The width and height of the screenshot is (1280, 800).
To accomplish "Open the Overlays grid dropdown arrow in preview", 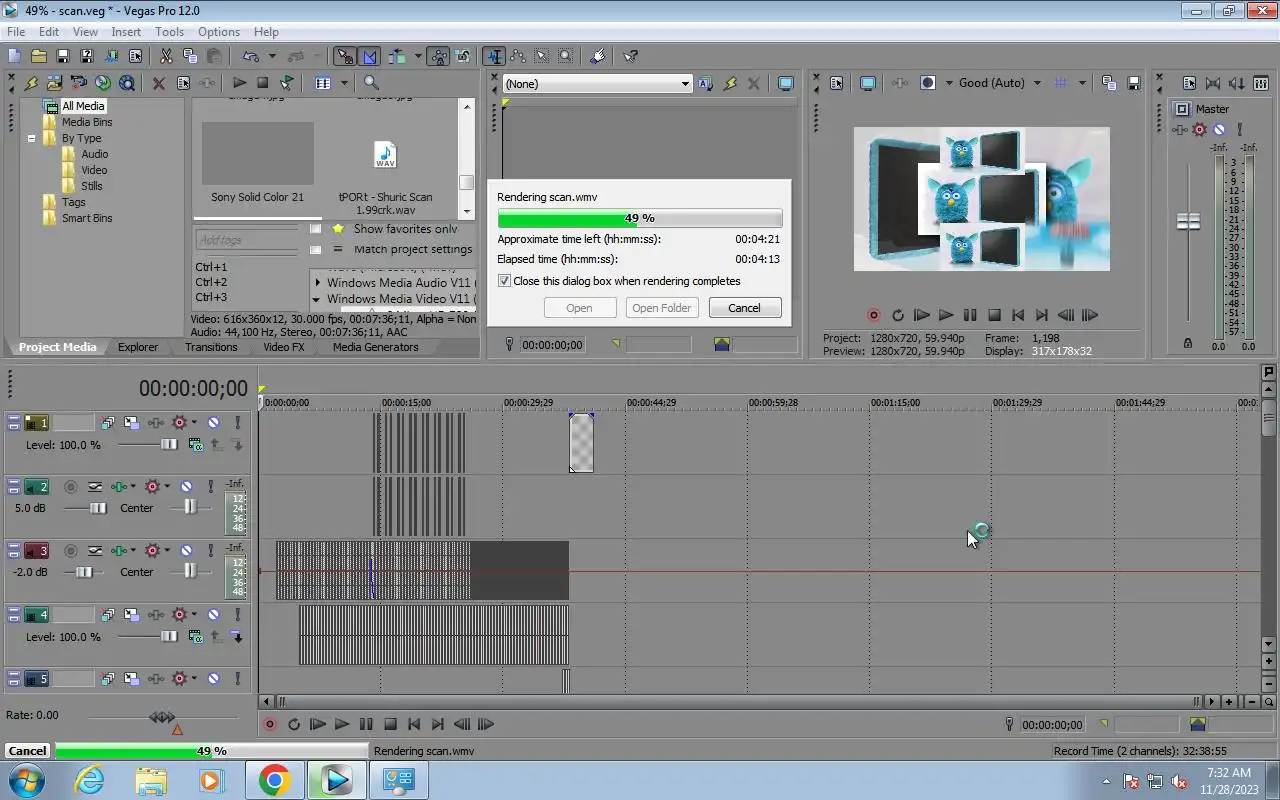I will [x=1082, y=83].
